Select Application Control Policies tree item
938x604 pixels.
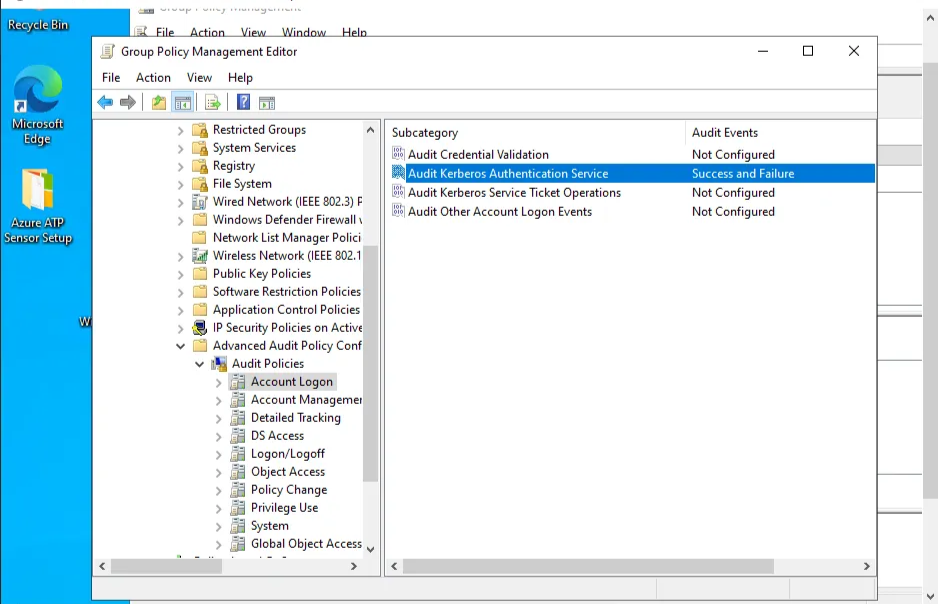(x=286, y=309)
